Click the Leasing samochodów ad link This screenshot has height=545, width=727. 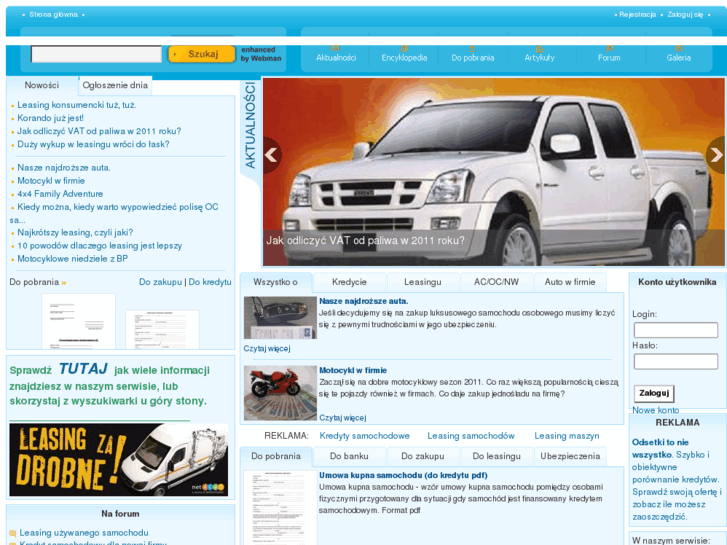pyautogui.click(x=471, y=436)
